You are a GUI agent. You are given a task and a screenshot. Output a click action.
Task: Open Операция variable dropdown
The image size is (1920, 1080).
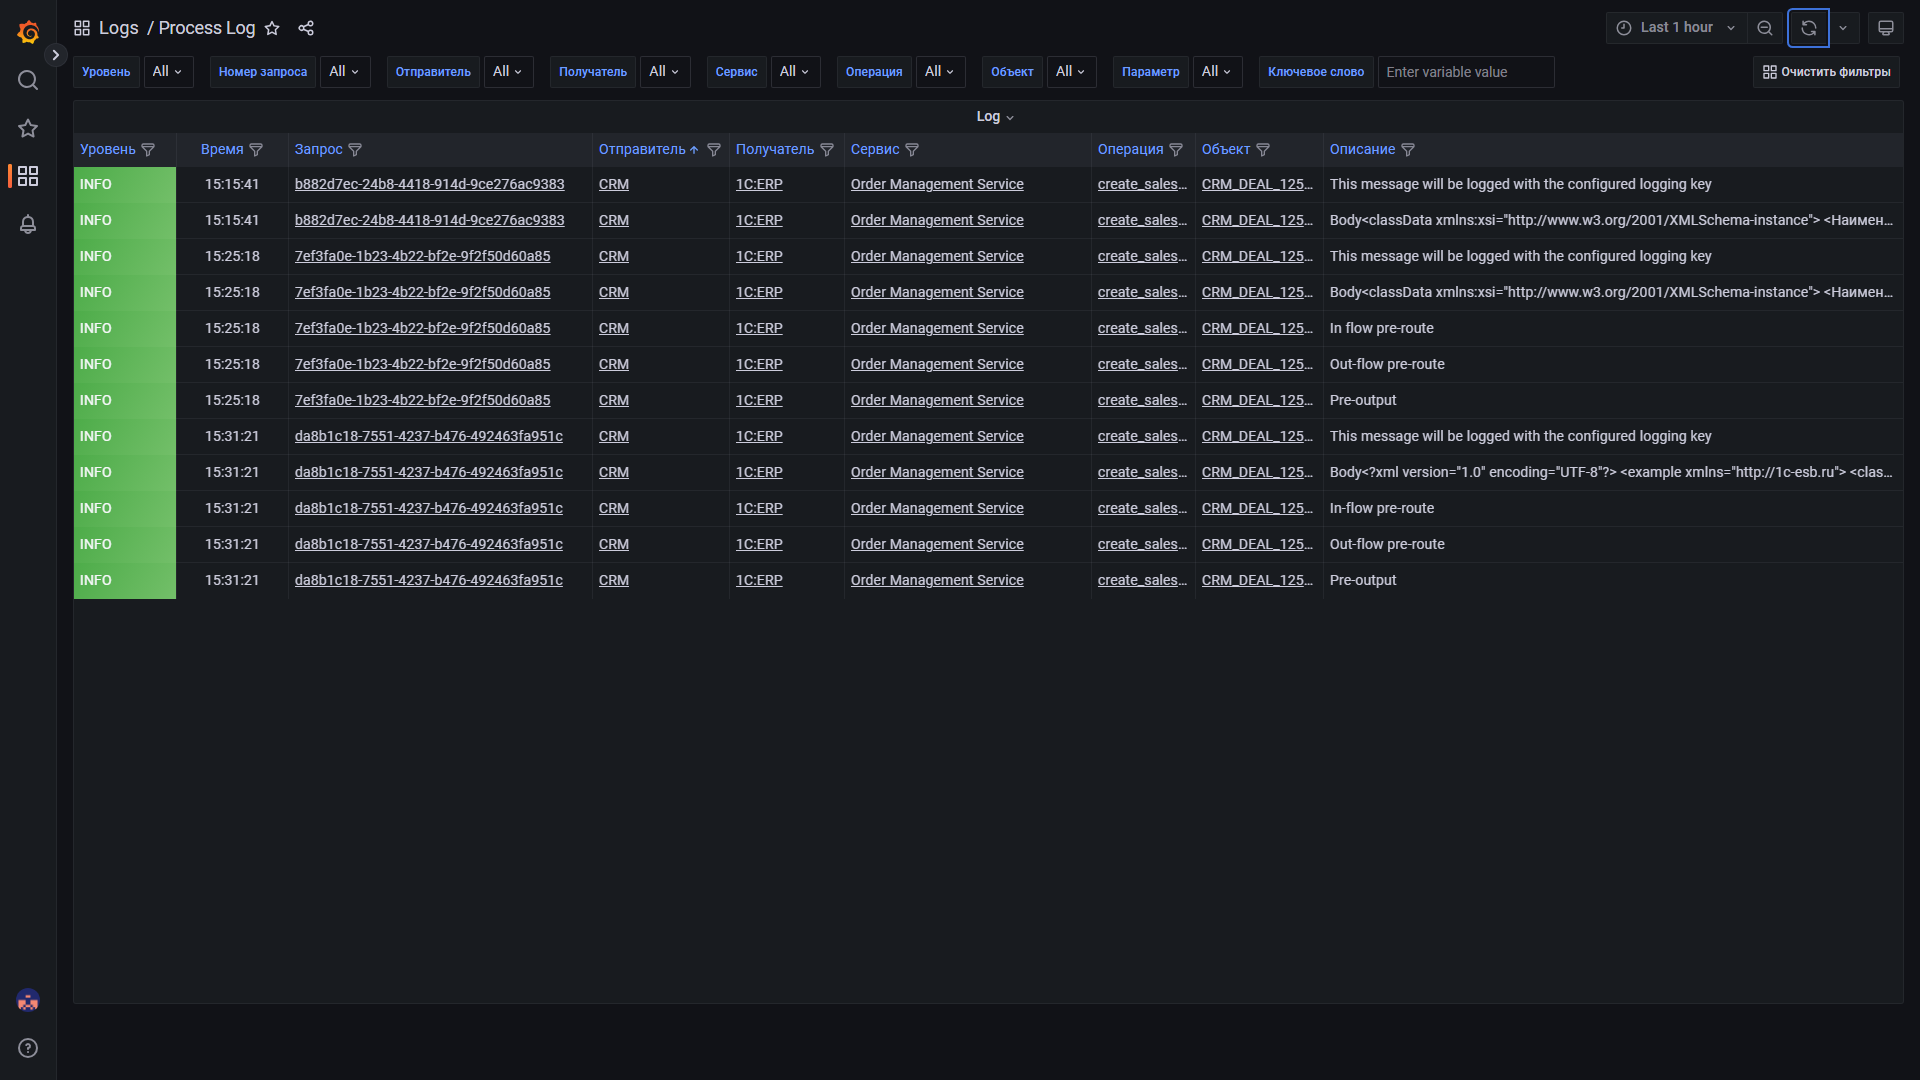[941, 72]
